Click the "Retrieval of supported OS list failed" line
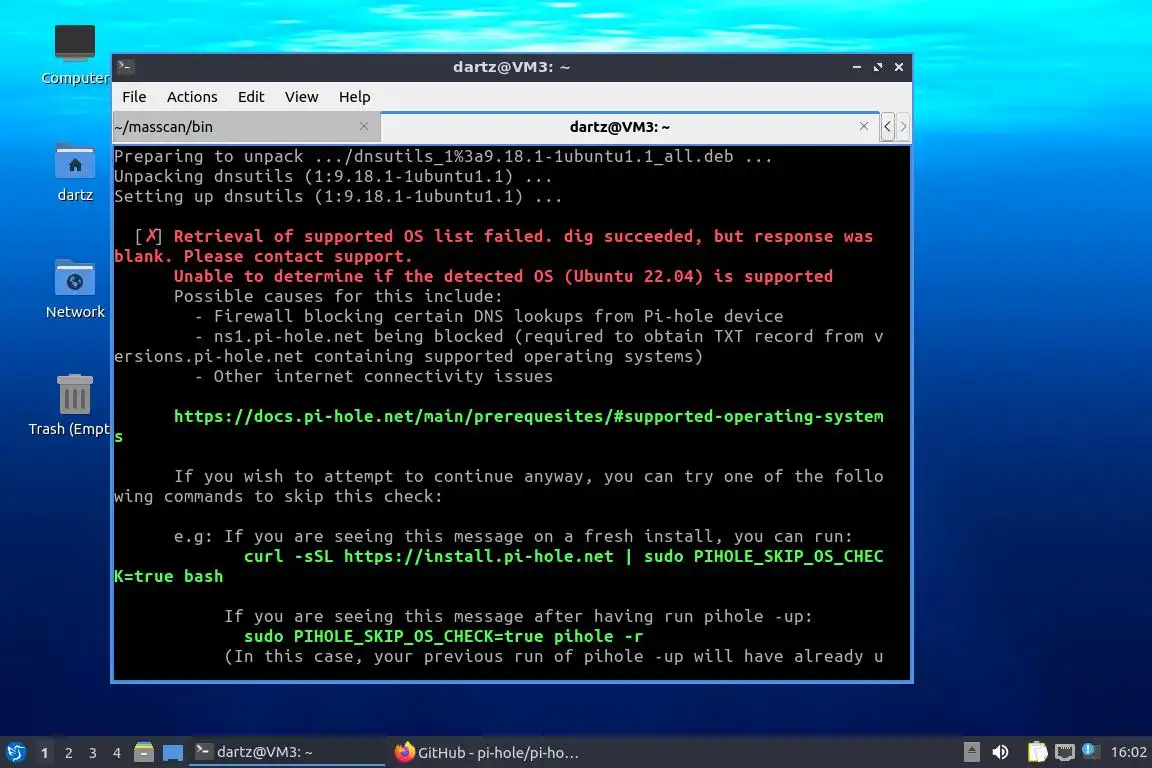This screenshot has height=768, width=1152. [523, 237]
